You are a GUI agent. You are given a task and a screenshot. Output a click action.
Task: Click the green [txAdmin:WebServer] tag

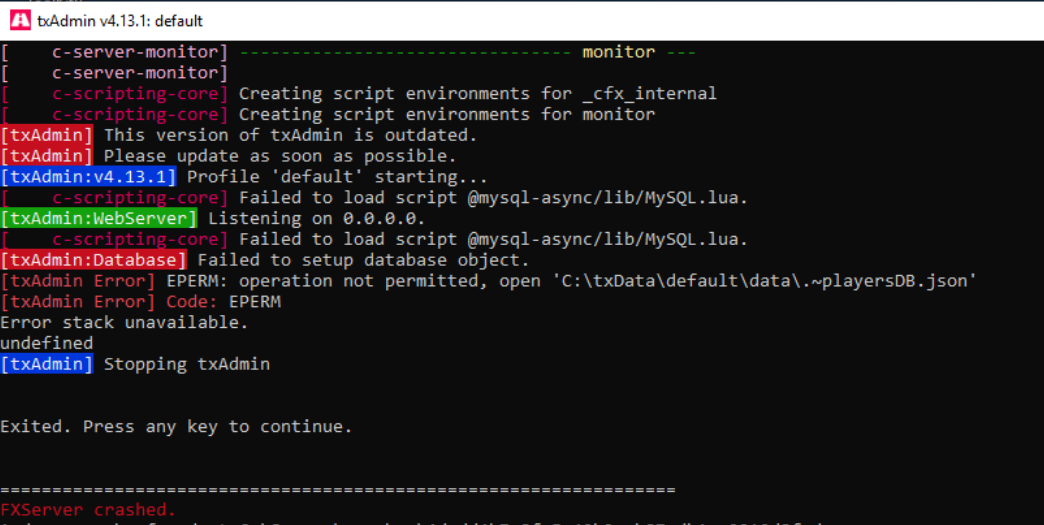click(x=99, y=218)
